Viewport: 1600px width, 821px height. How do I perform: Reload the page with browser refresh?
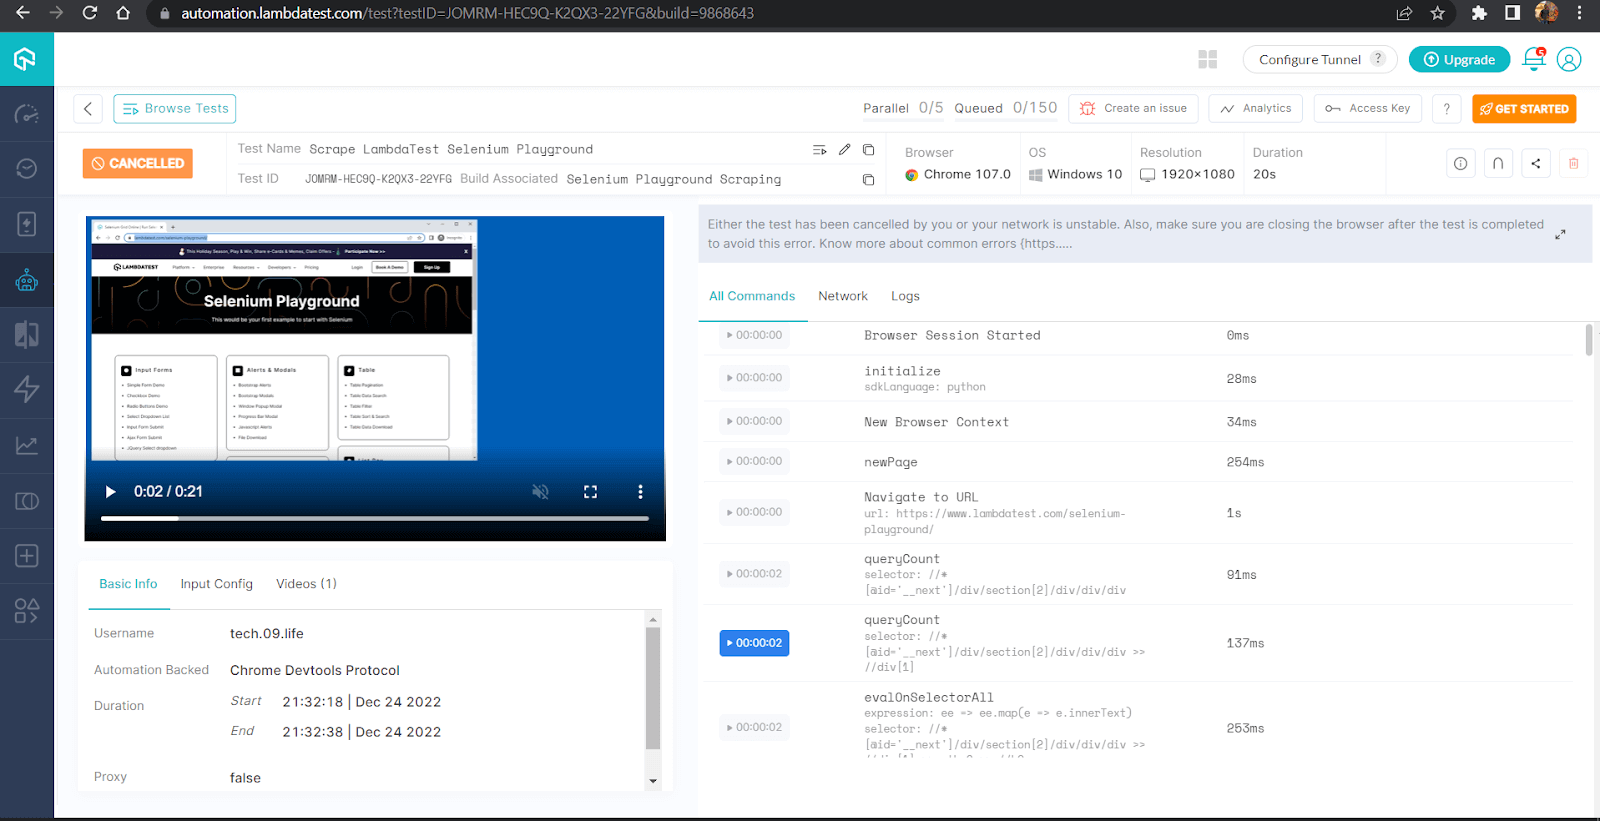pos(89,13)
